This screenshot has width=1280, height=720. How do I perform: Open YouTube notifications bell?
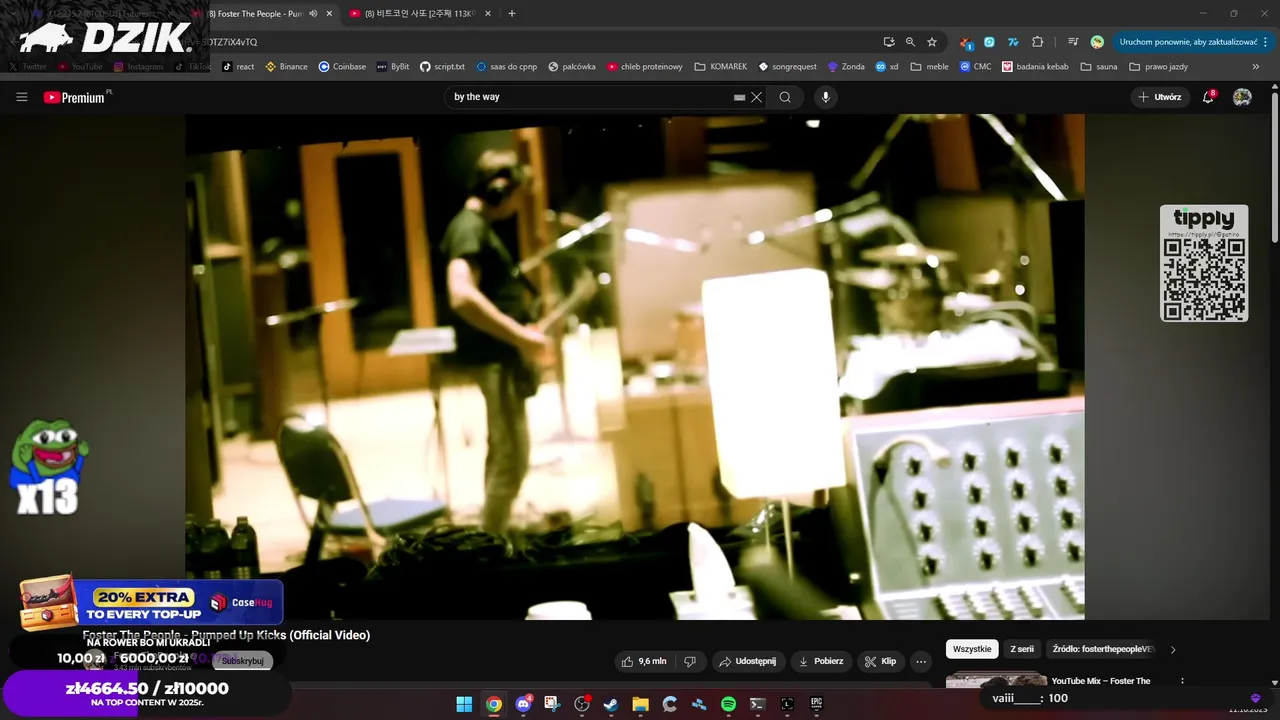1208,97
